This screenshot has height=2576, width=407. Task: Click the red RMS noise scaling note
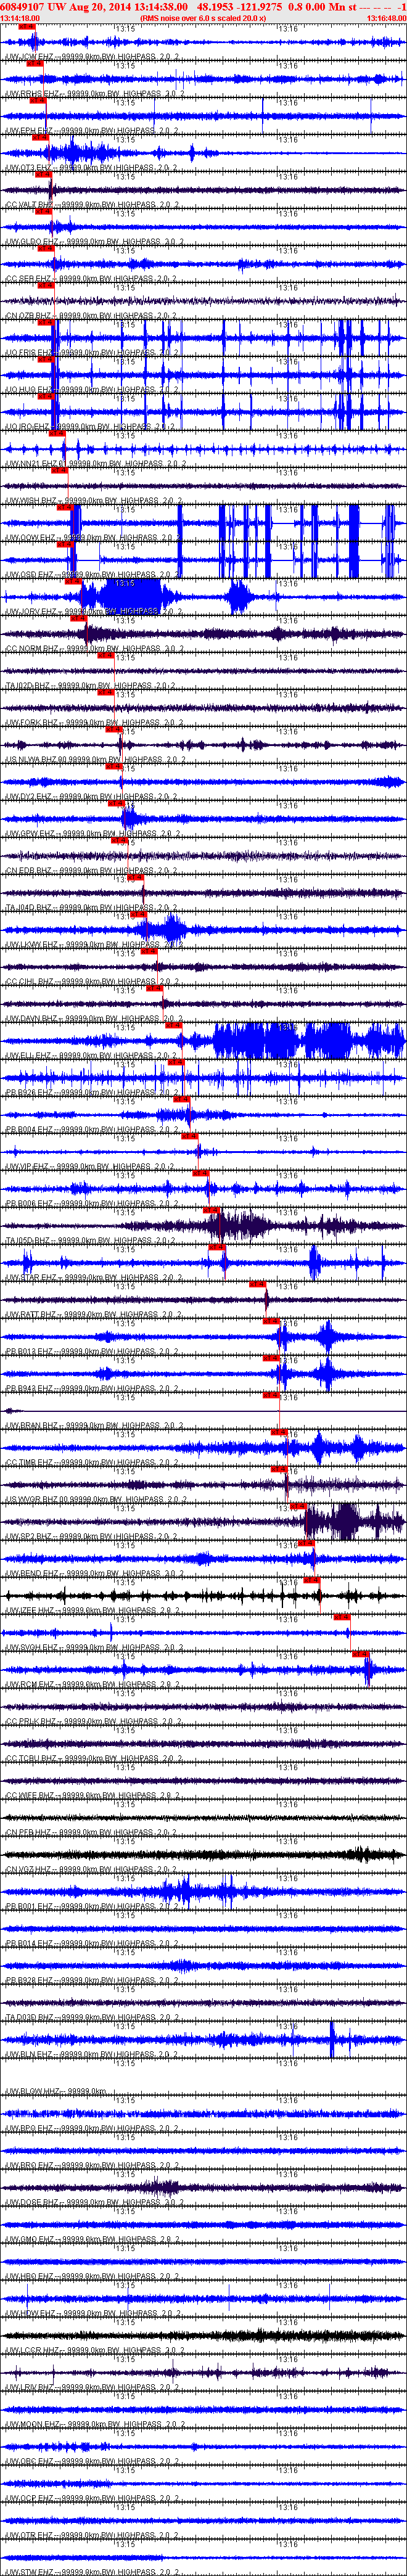tap(203, 18)
